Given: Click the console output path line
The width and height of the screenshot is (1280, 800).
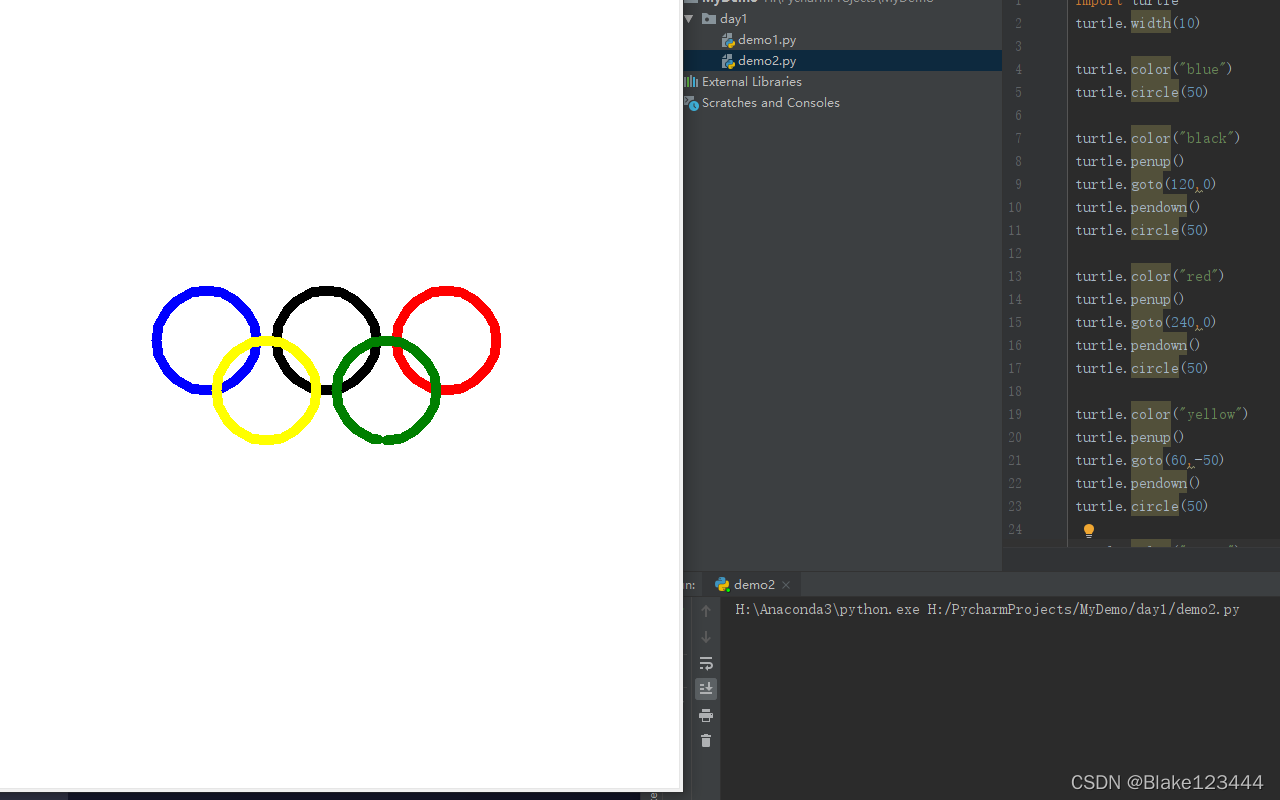Looking at the screenshot, I should (987, 609).
